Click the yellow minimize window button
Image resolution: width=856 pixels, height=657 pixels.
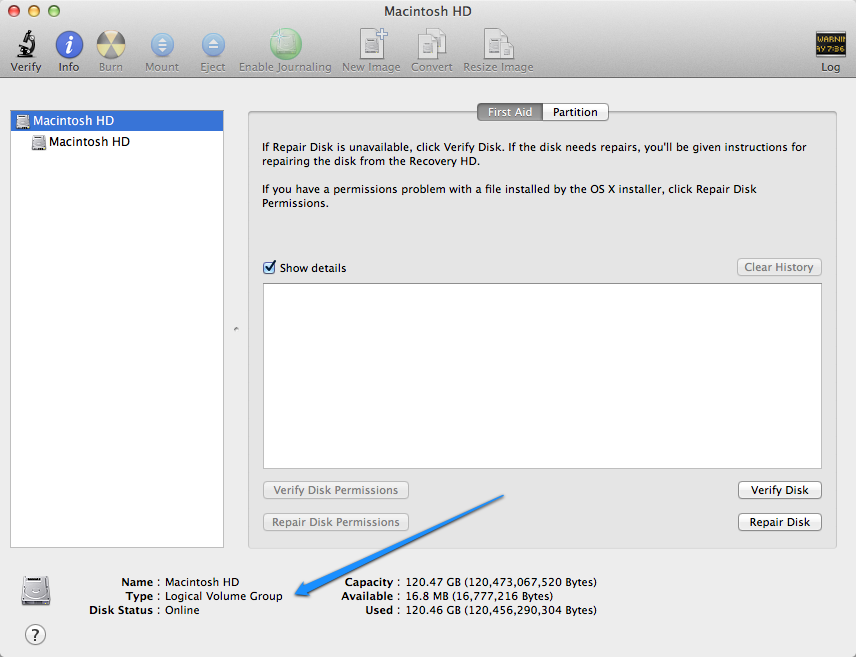pos(34,11)
